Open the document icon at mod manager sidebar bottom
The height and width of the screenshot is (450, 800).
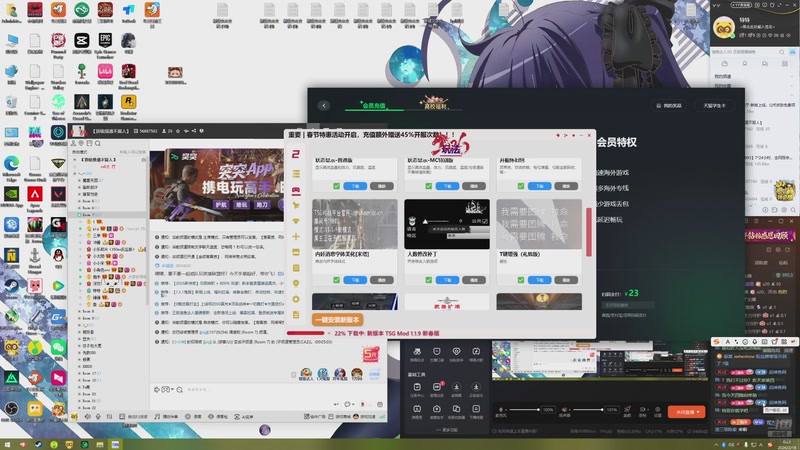coord(296,315)
